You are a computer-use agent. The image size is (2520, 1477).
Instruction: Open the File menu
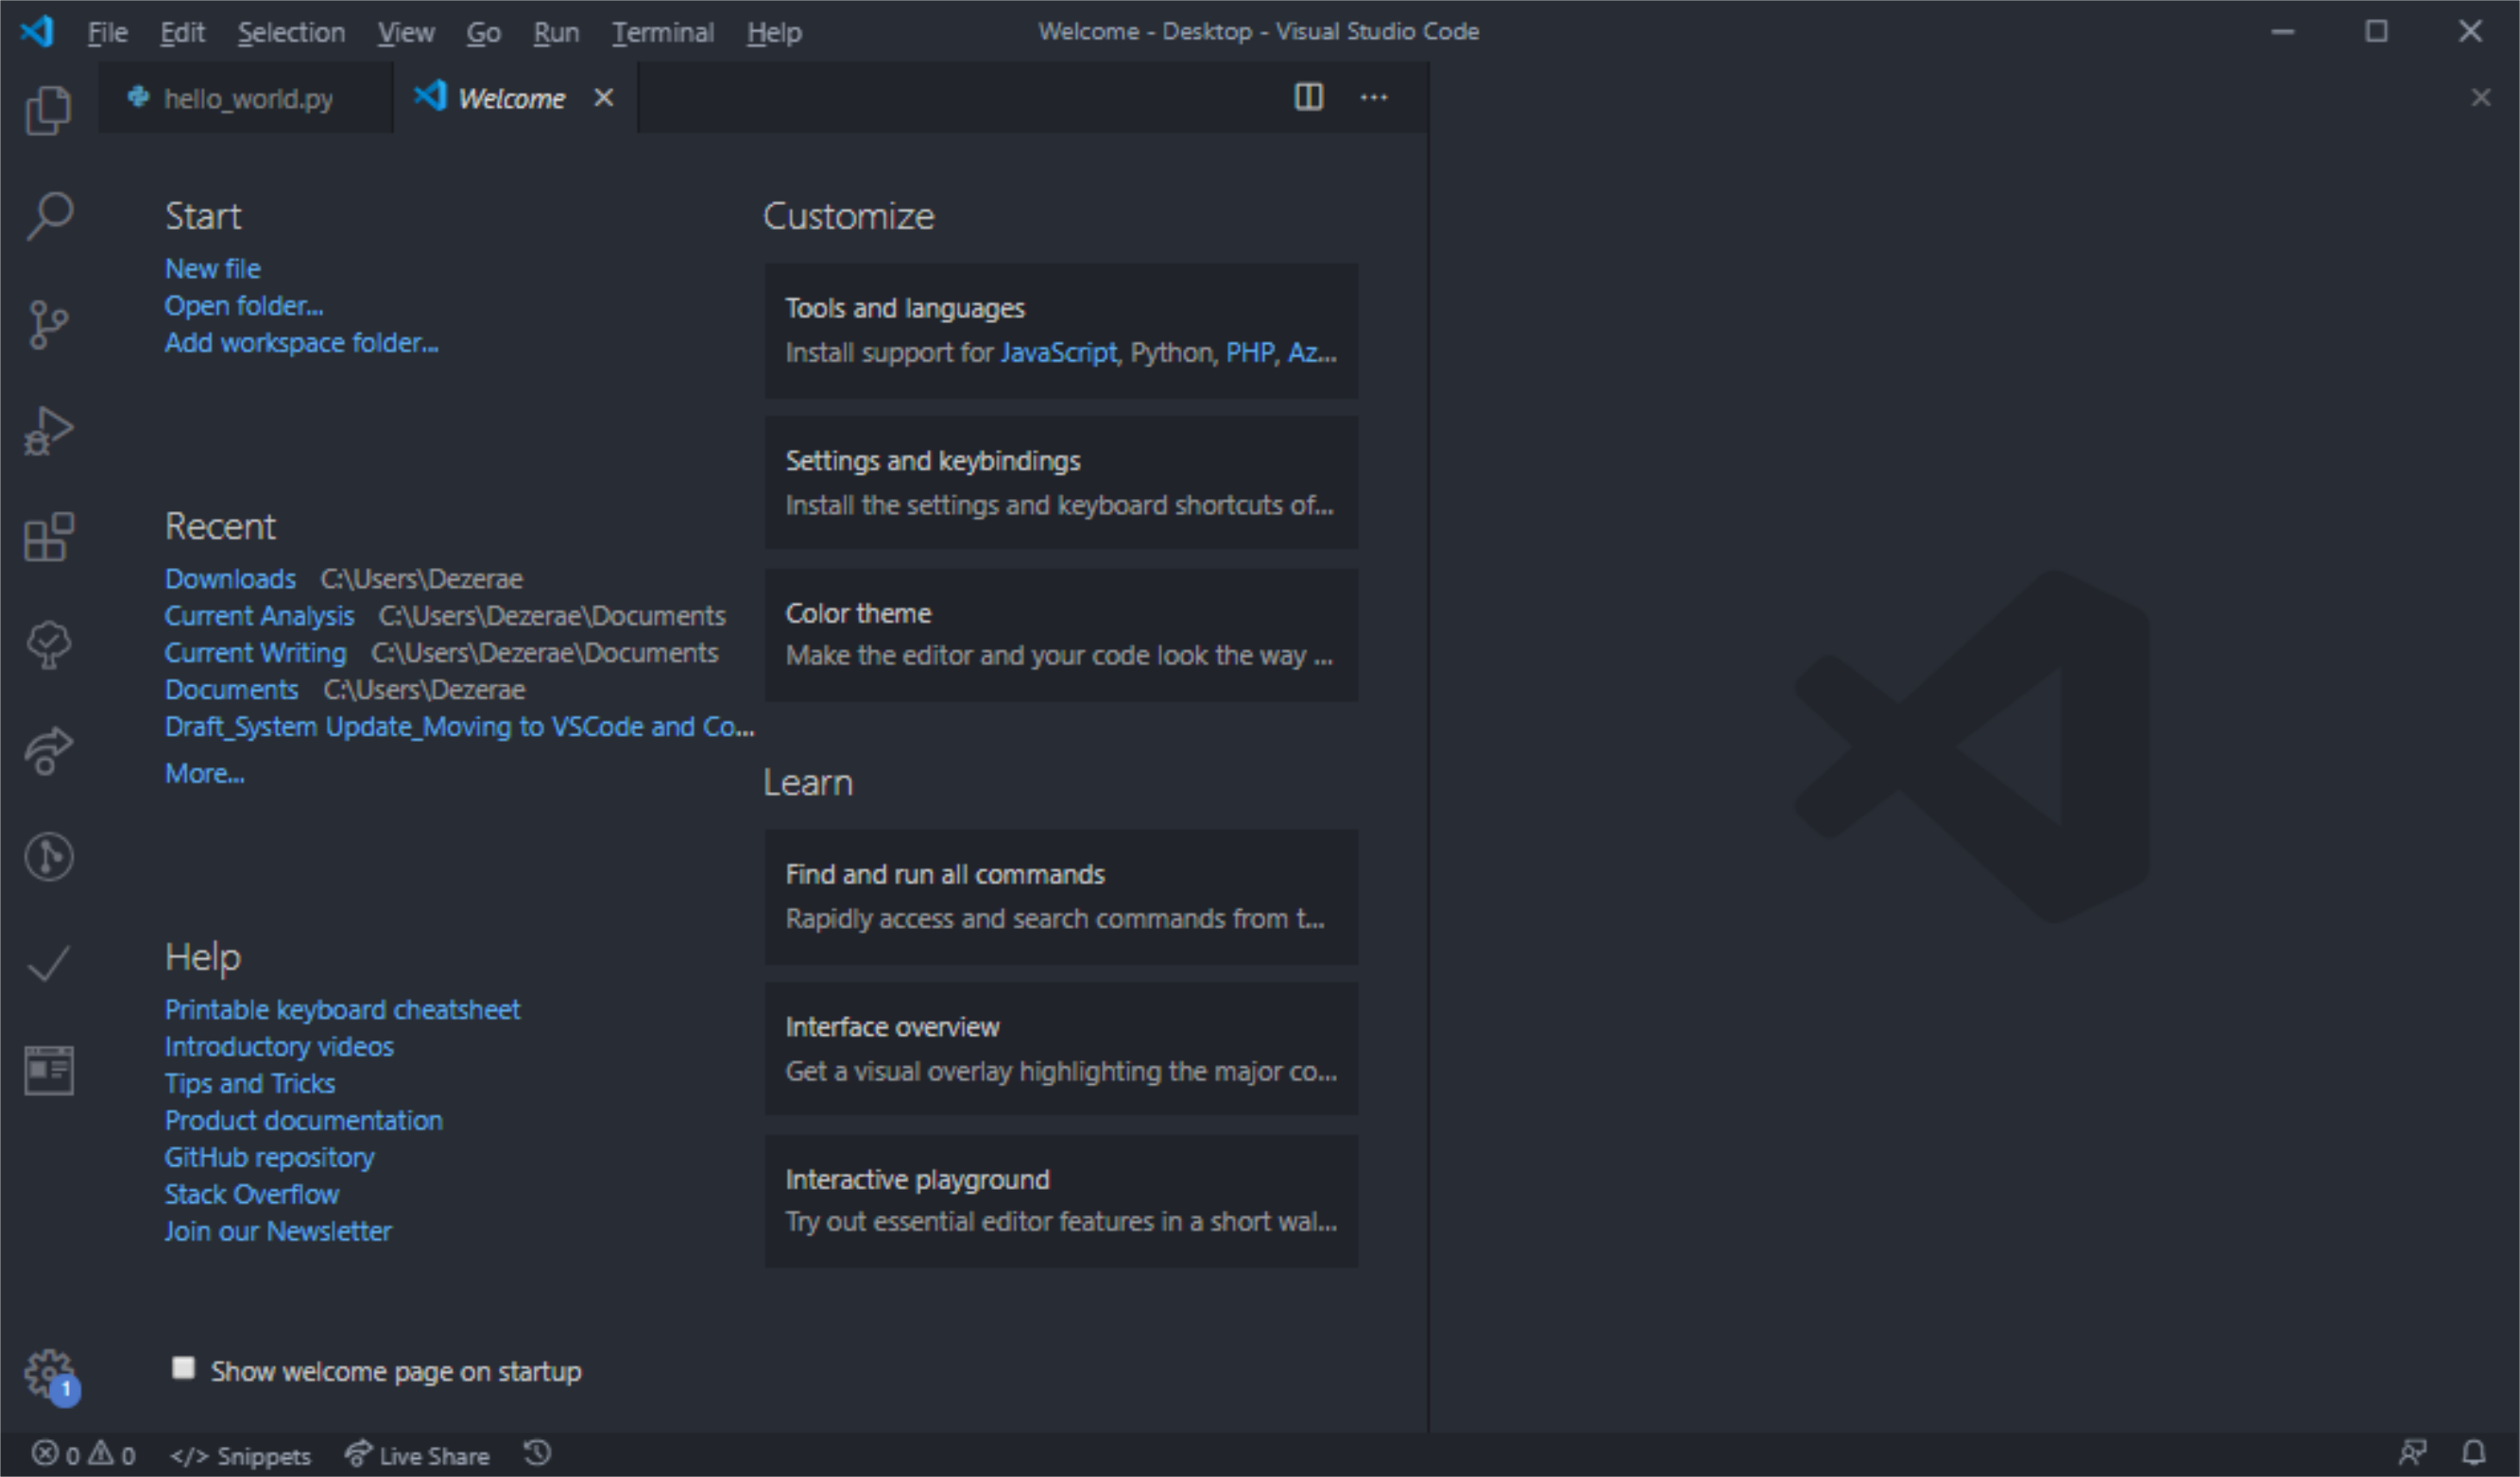pyautogui.click(x=107, y=32)
